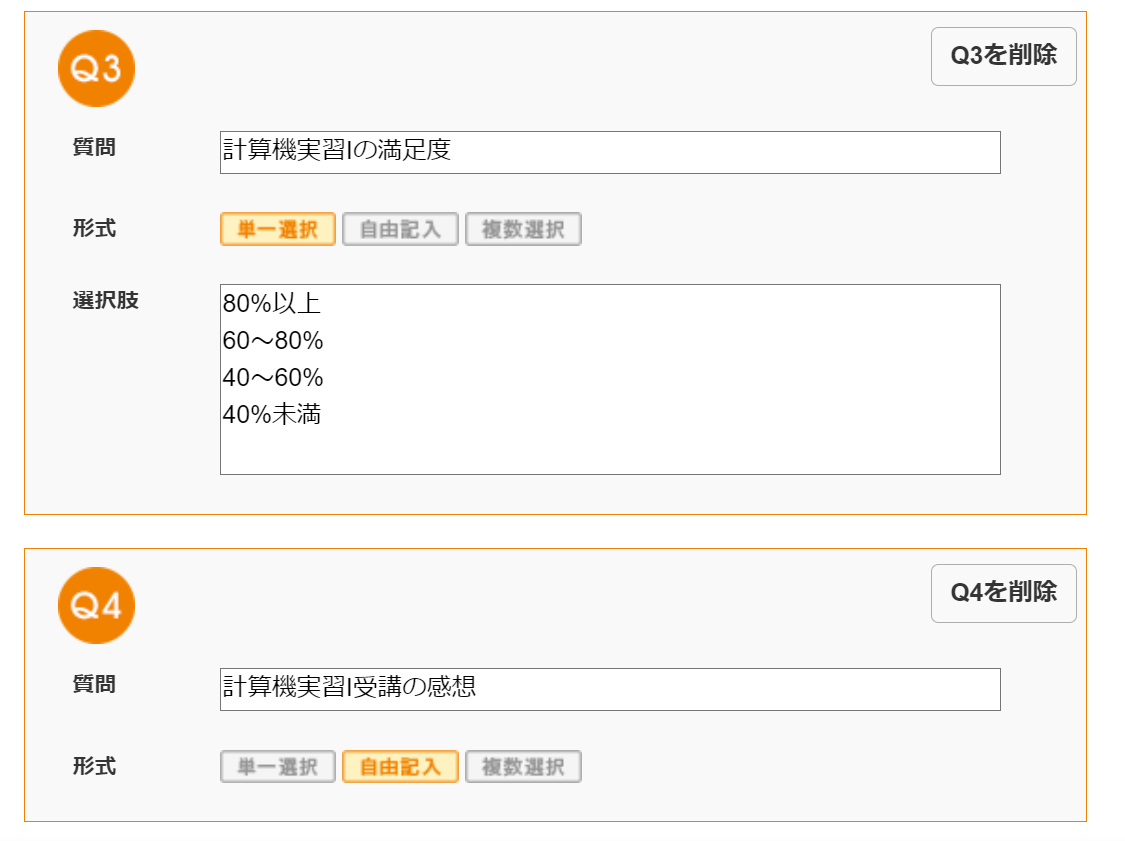Click the 選択肢 label in Q3
Screen dimensions: 1125x841
pyautogui.click(x=105, y=300)
